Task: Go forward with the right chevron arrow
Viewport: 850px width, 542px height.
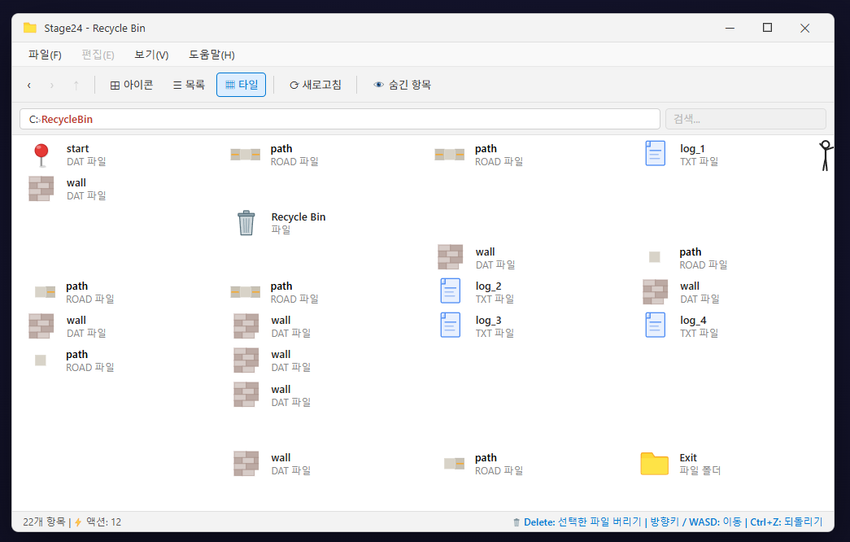Action: point(52,85)
